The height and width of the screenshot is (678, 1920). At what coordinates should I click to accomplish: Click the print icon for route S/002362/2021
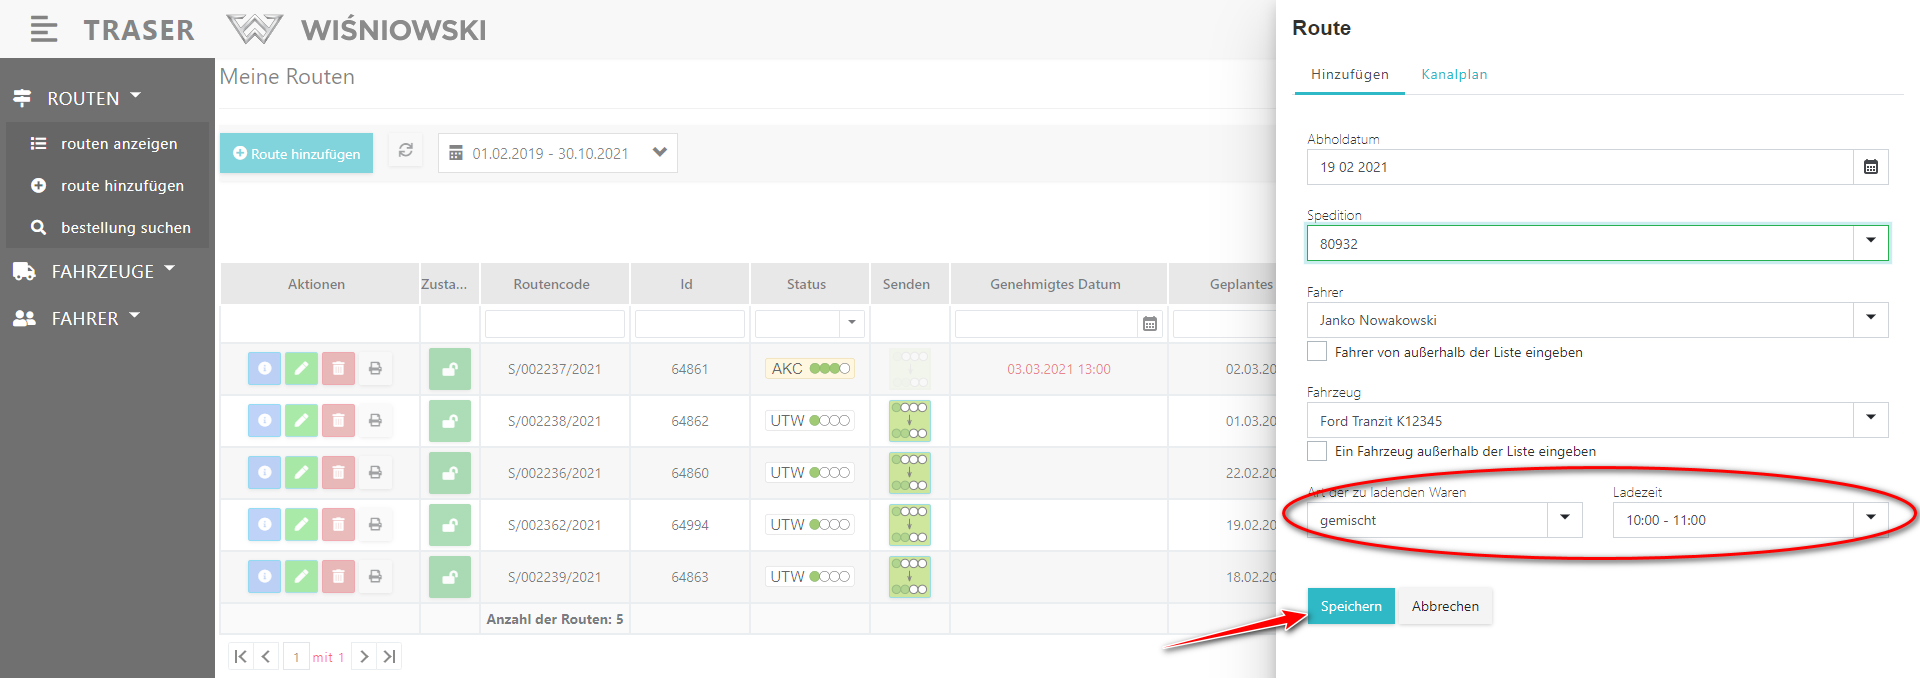[375, 525]
